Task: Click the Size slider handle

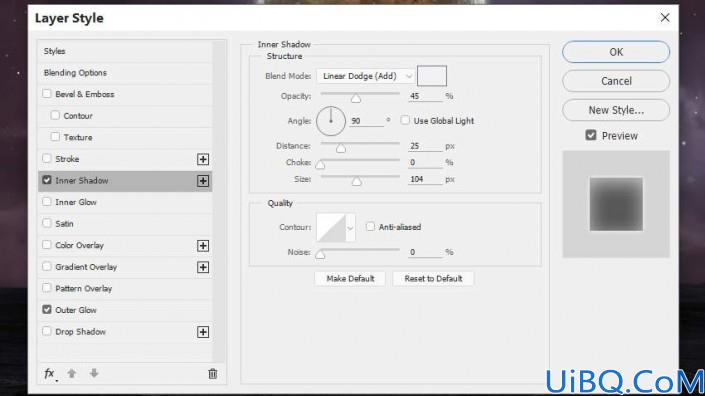Action: point(357,181)
